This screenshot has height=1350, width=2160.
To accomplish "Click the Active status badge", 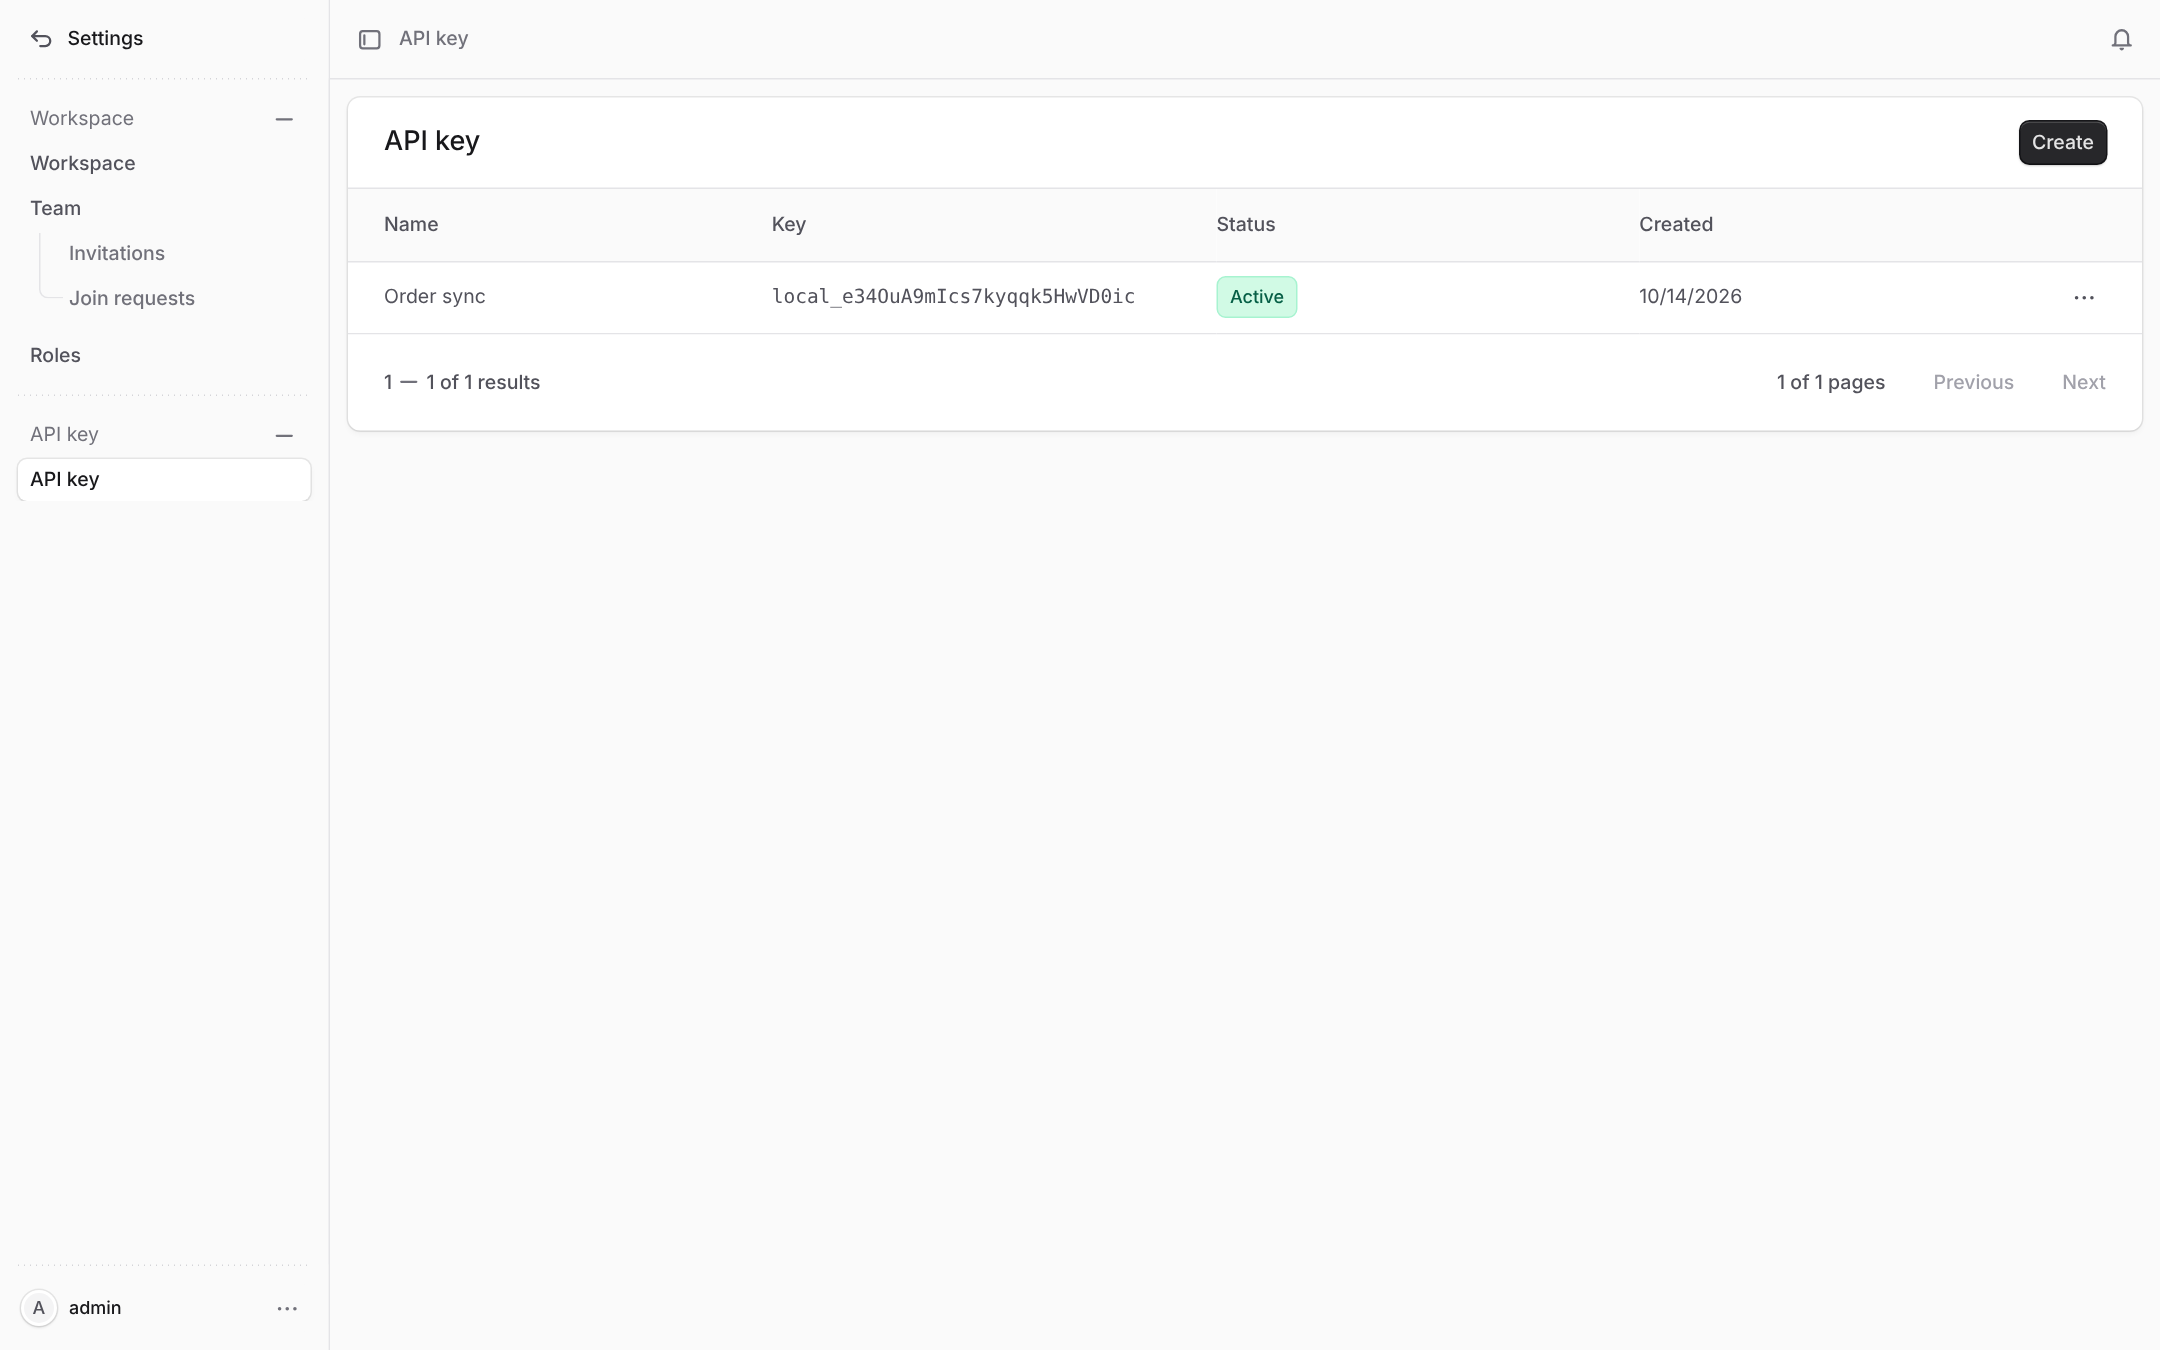I will coord(1256,297).
